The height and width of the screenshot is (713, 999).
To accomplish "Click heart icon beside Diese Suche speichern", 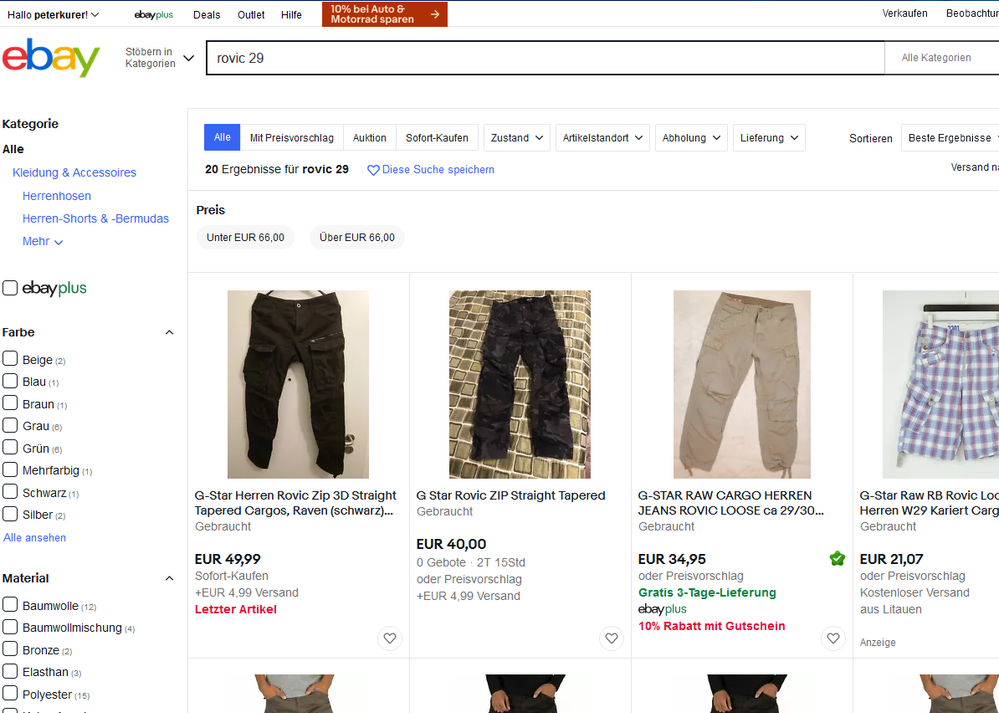I will click(373, 170).
